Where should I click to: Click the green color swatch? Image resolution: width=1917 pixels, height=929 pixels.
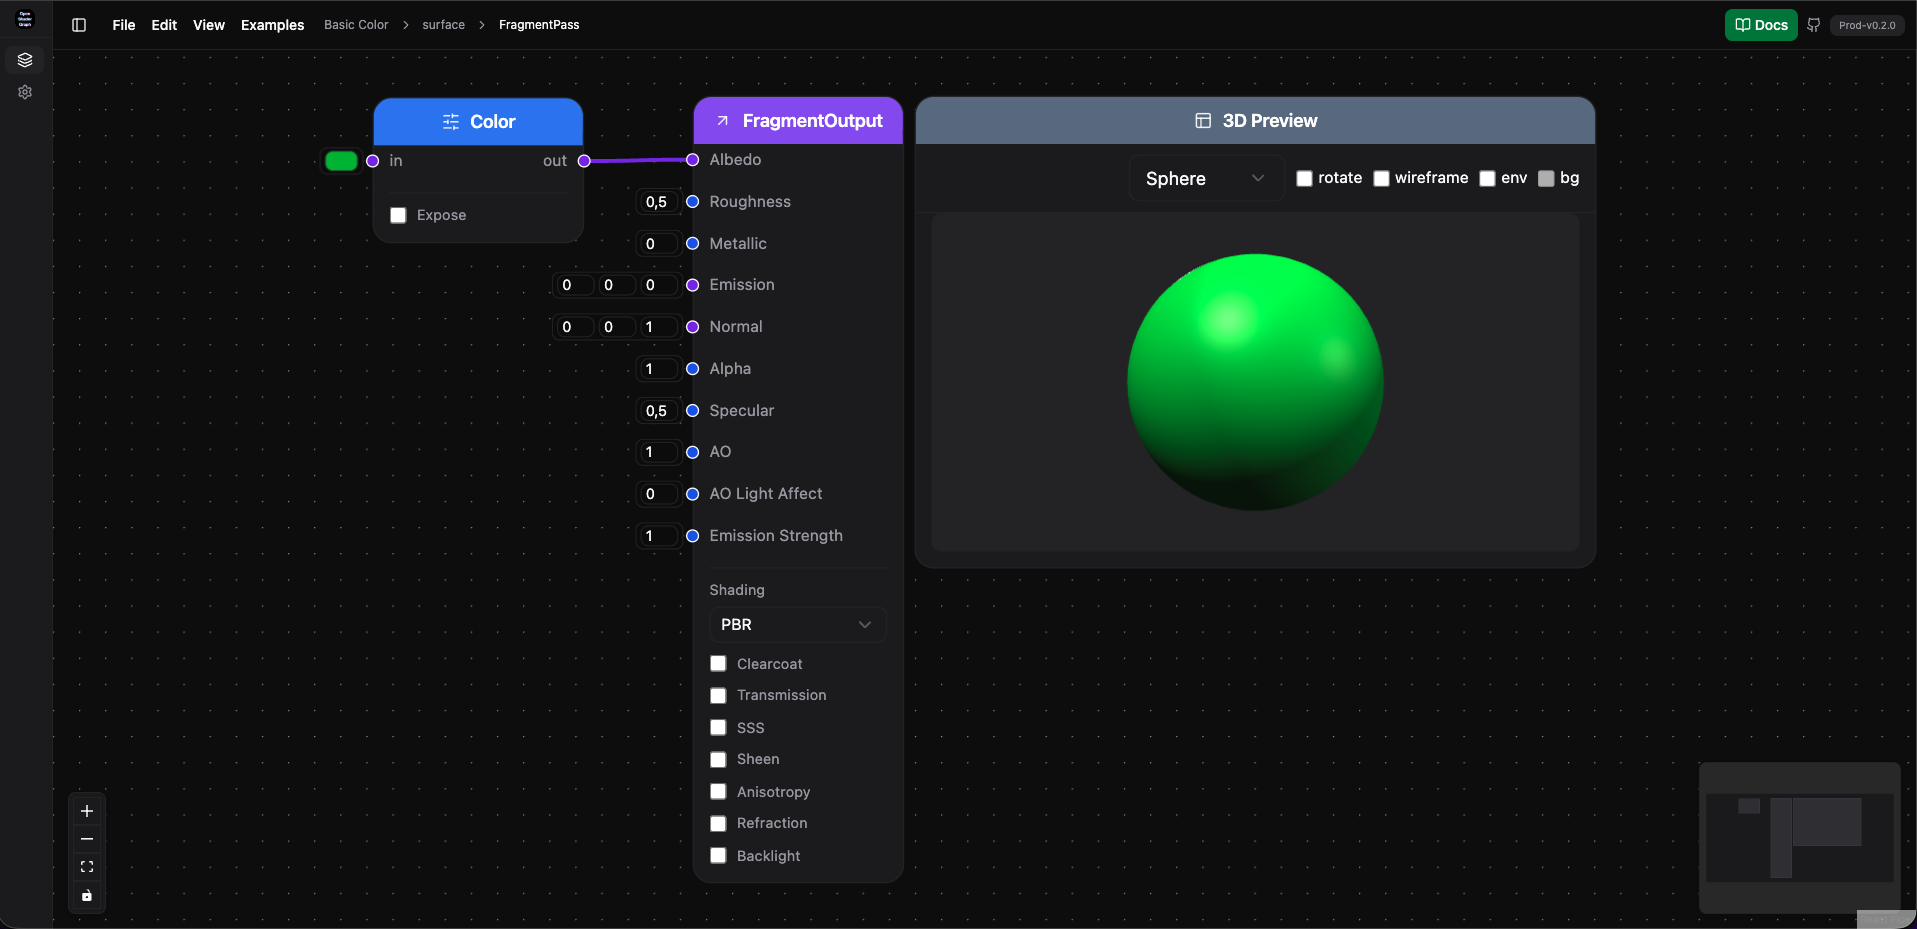point(341,161)
